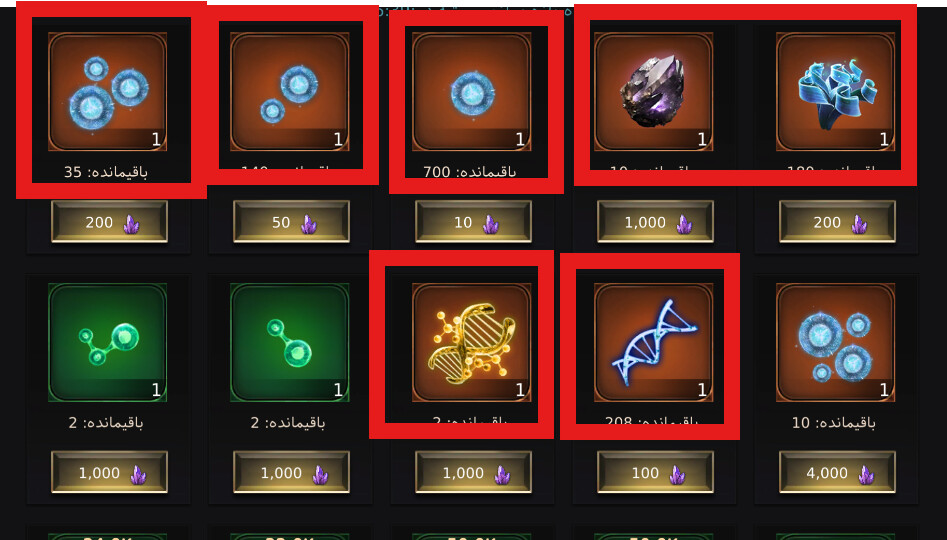Buy the three-node green molecule for 1,000

pos(109,472)
